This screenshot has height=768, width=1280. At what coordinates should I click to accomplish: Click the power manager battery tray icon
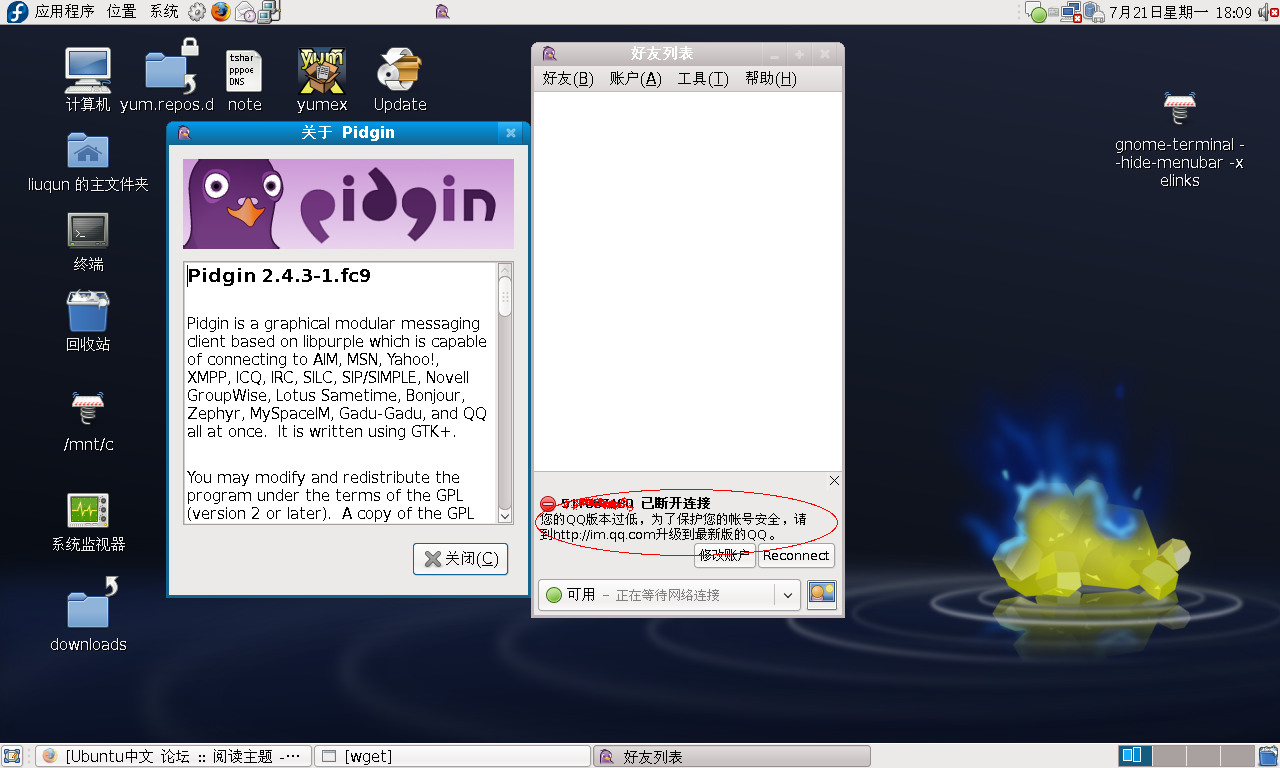tap(1094, 12)
